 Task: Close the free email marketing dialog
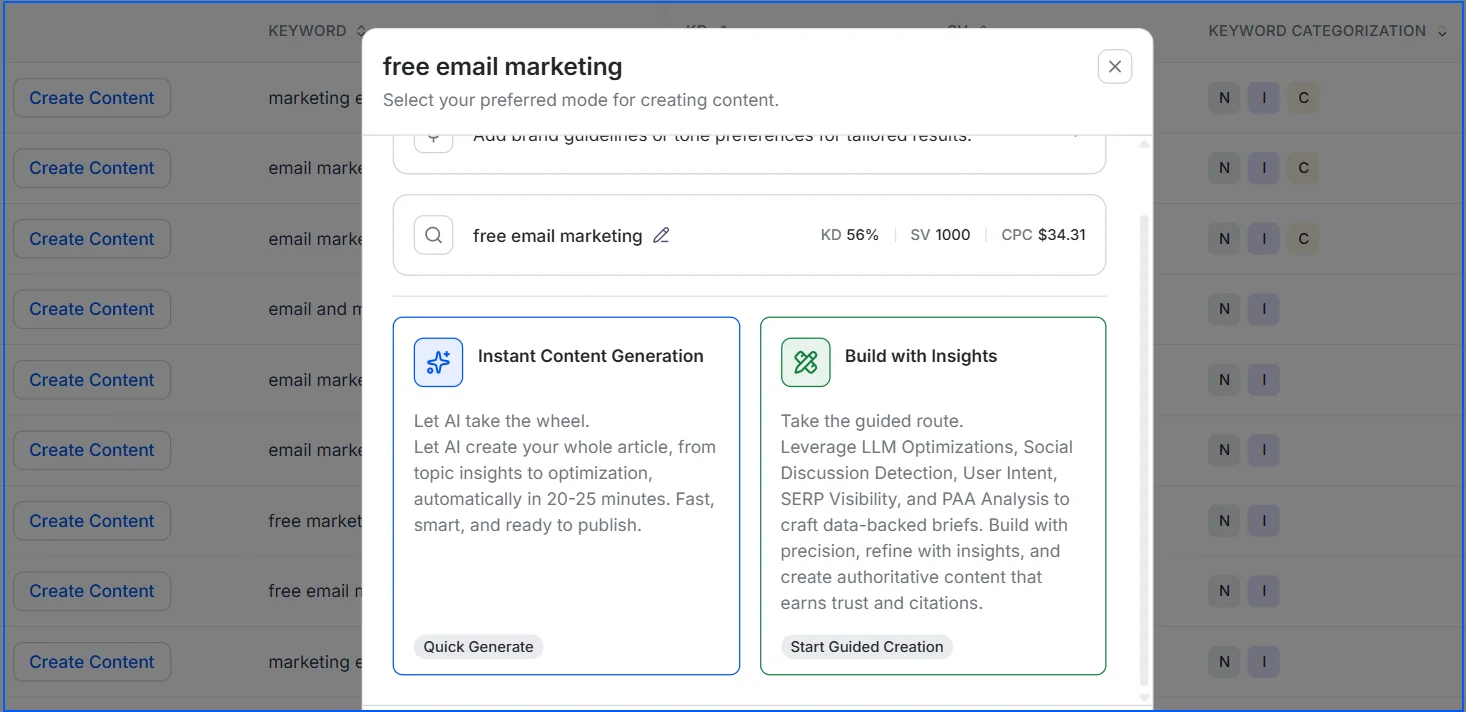[x=1115, y=67]
